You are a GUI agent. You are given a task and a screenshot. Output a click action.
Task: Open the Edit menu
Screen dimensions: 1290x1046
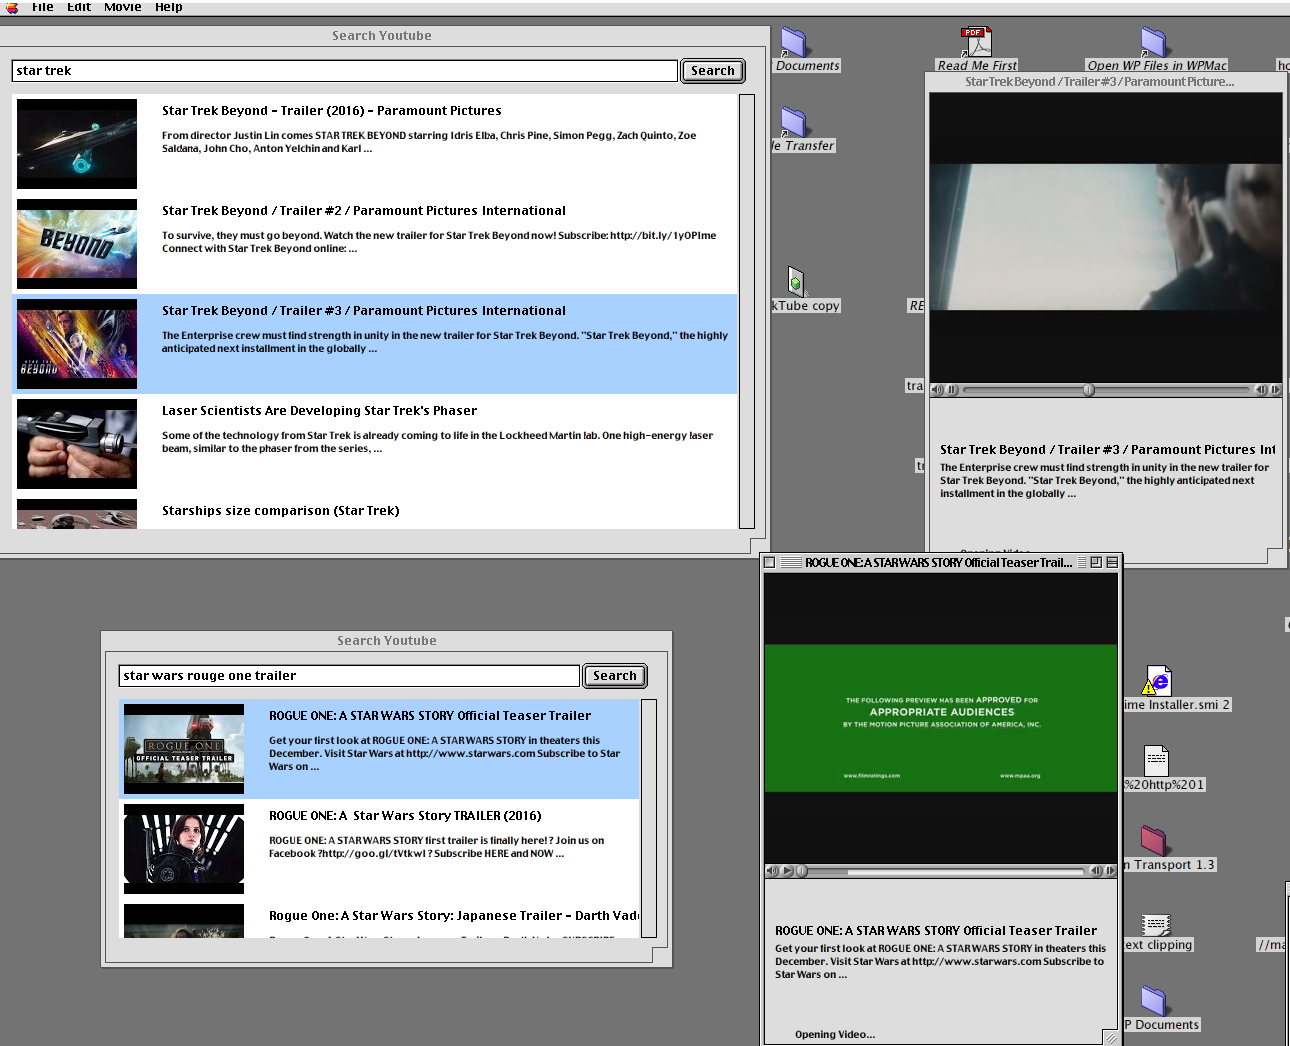79,7
